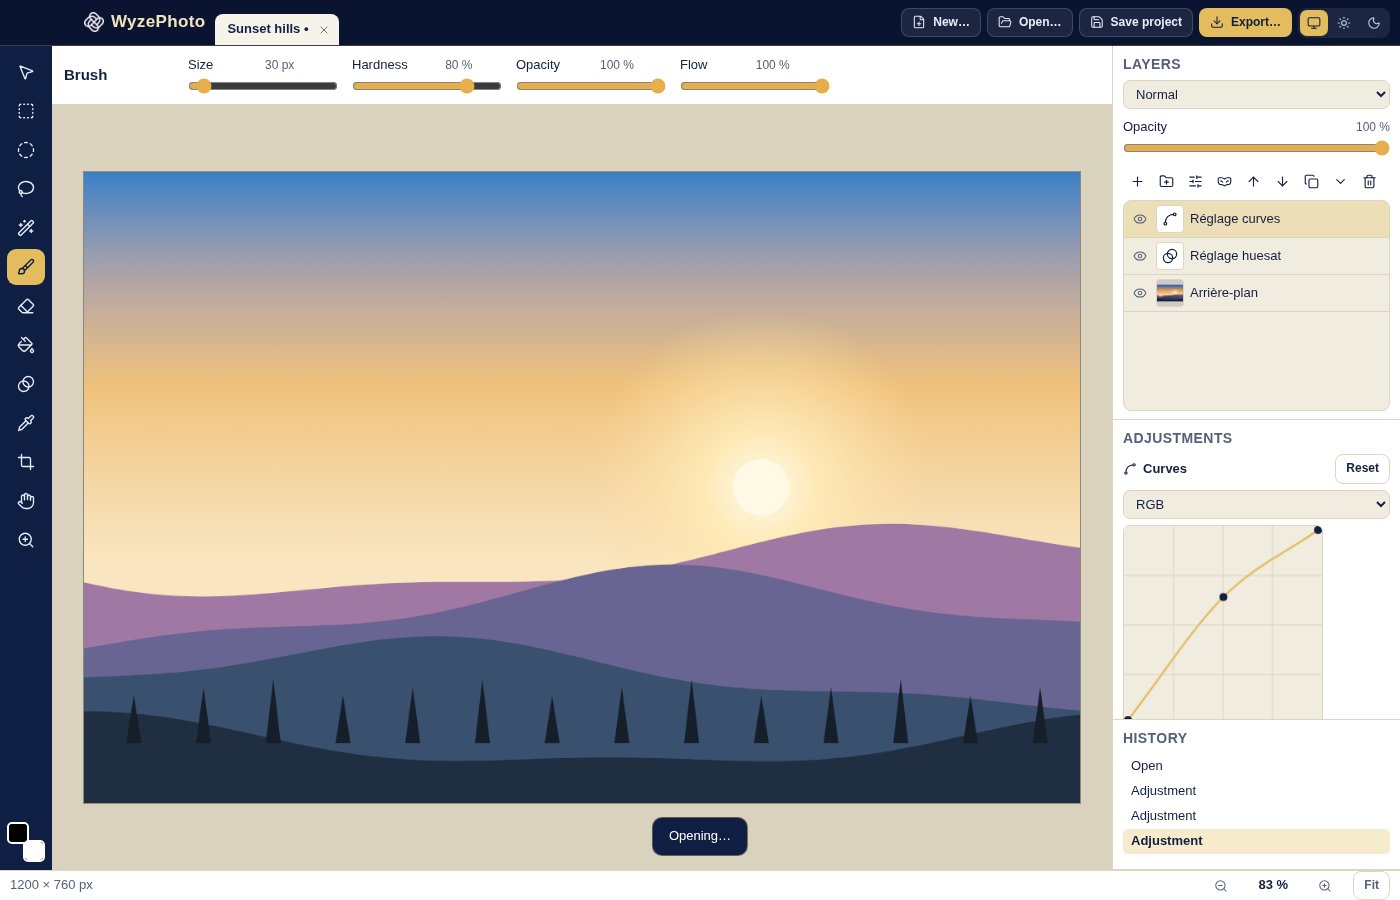This screenshot has height=900, width=1400.
Task: Select the Eyedropper tool
Action: 26,423
